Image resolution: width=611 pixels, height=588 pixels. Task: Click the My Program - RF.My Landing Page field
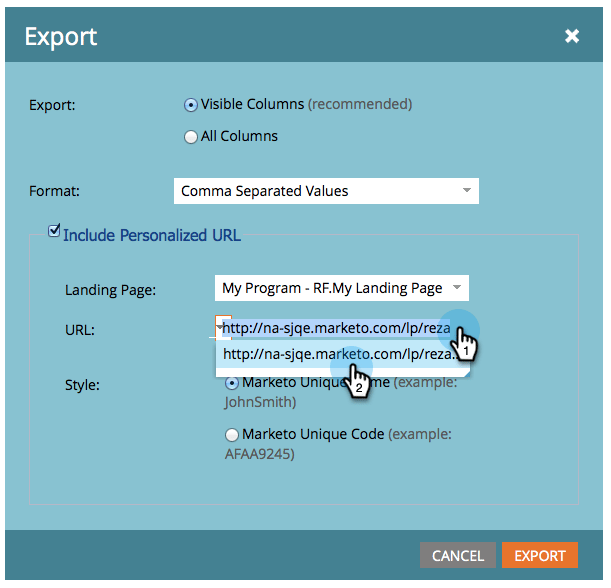coord(341,288)
